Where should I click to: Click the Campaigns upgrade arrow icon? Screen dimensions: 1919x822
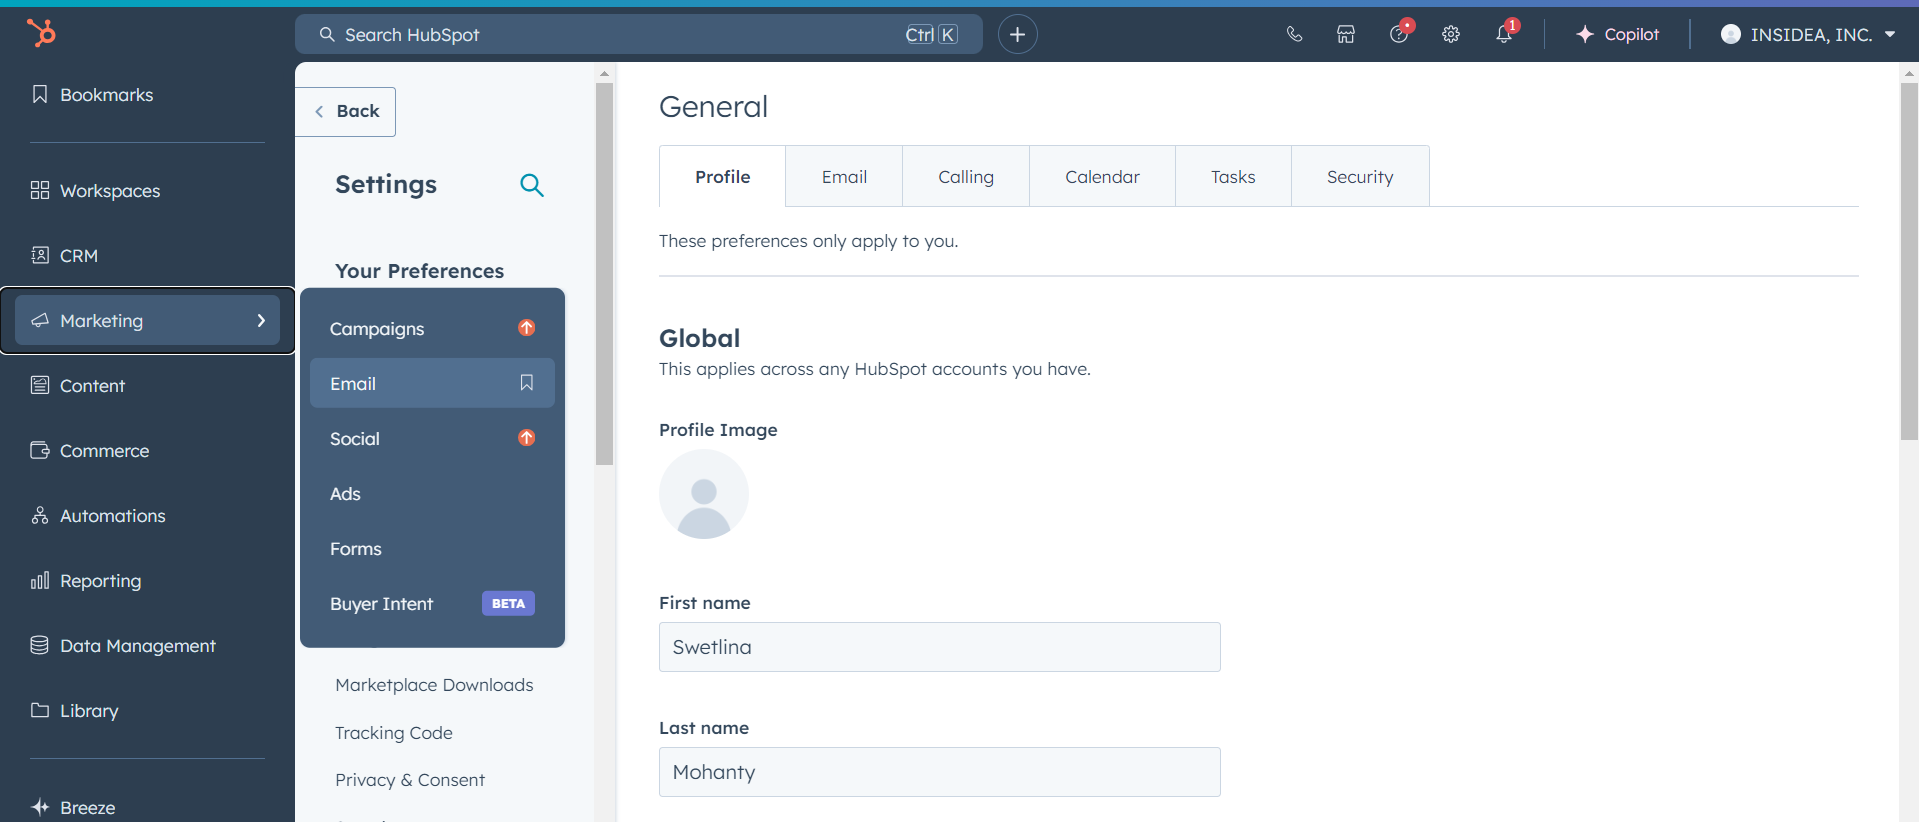point(527,328)
